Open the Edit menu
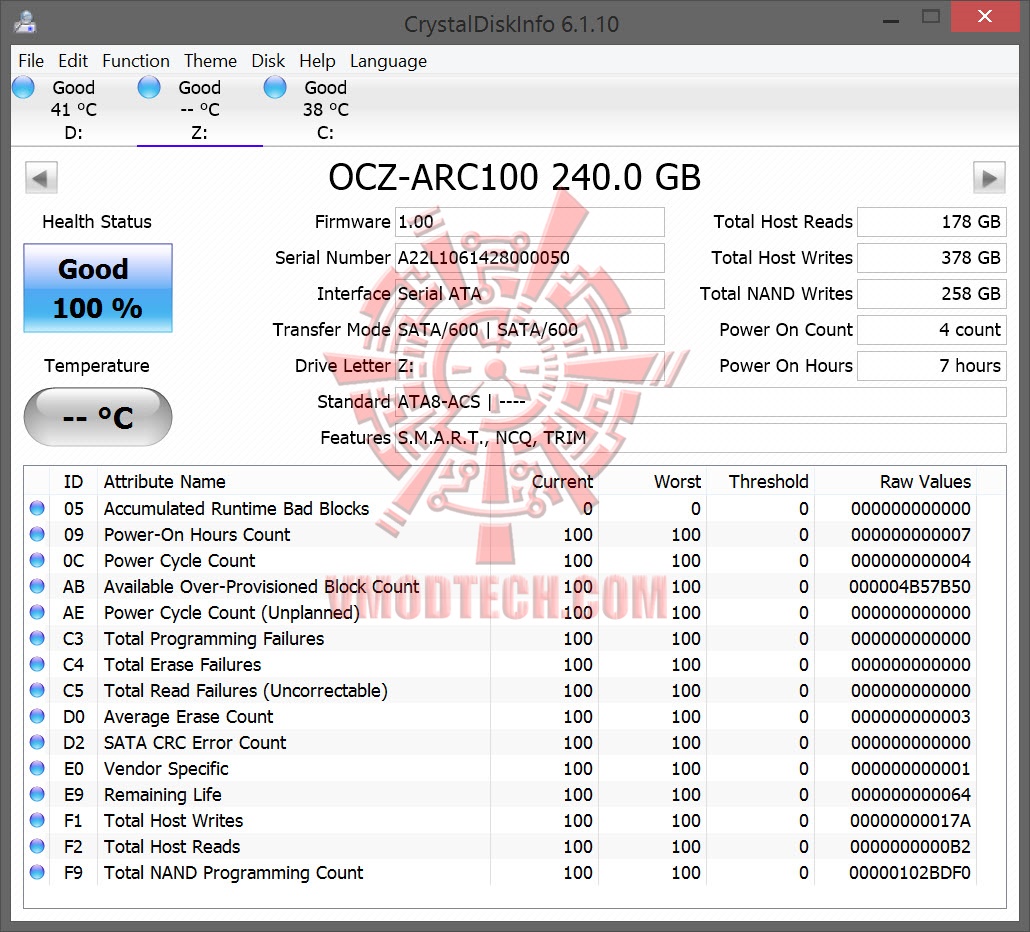This screenshot has width=1030, height=932. [x=73, y=61]
